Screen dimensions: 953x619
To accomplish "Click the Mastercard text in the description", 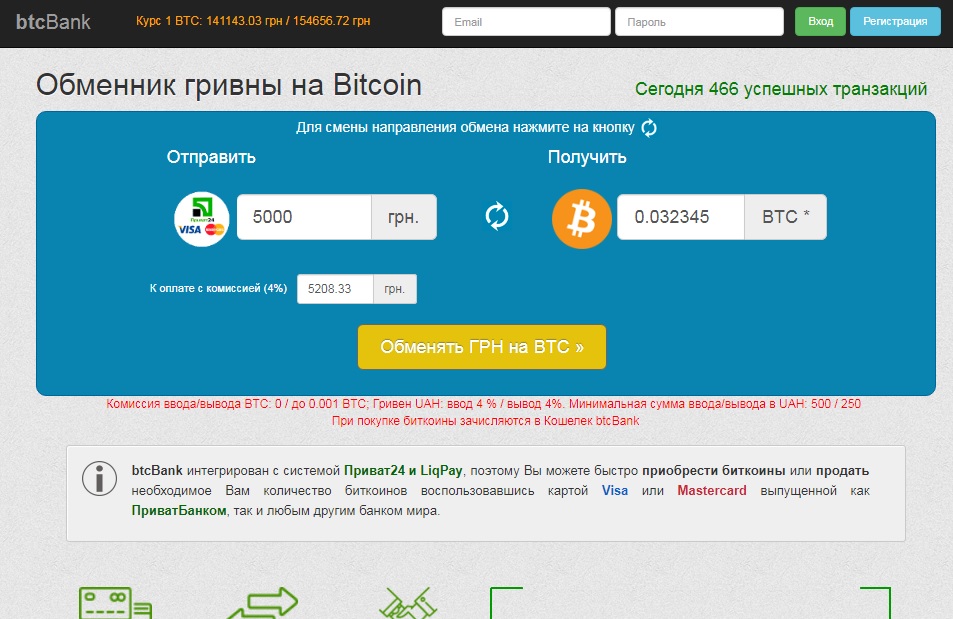I will pos(712,491).
